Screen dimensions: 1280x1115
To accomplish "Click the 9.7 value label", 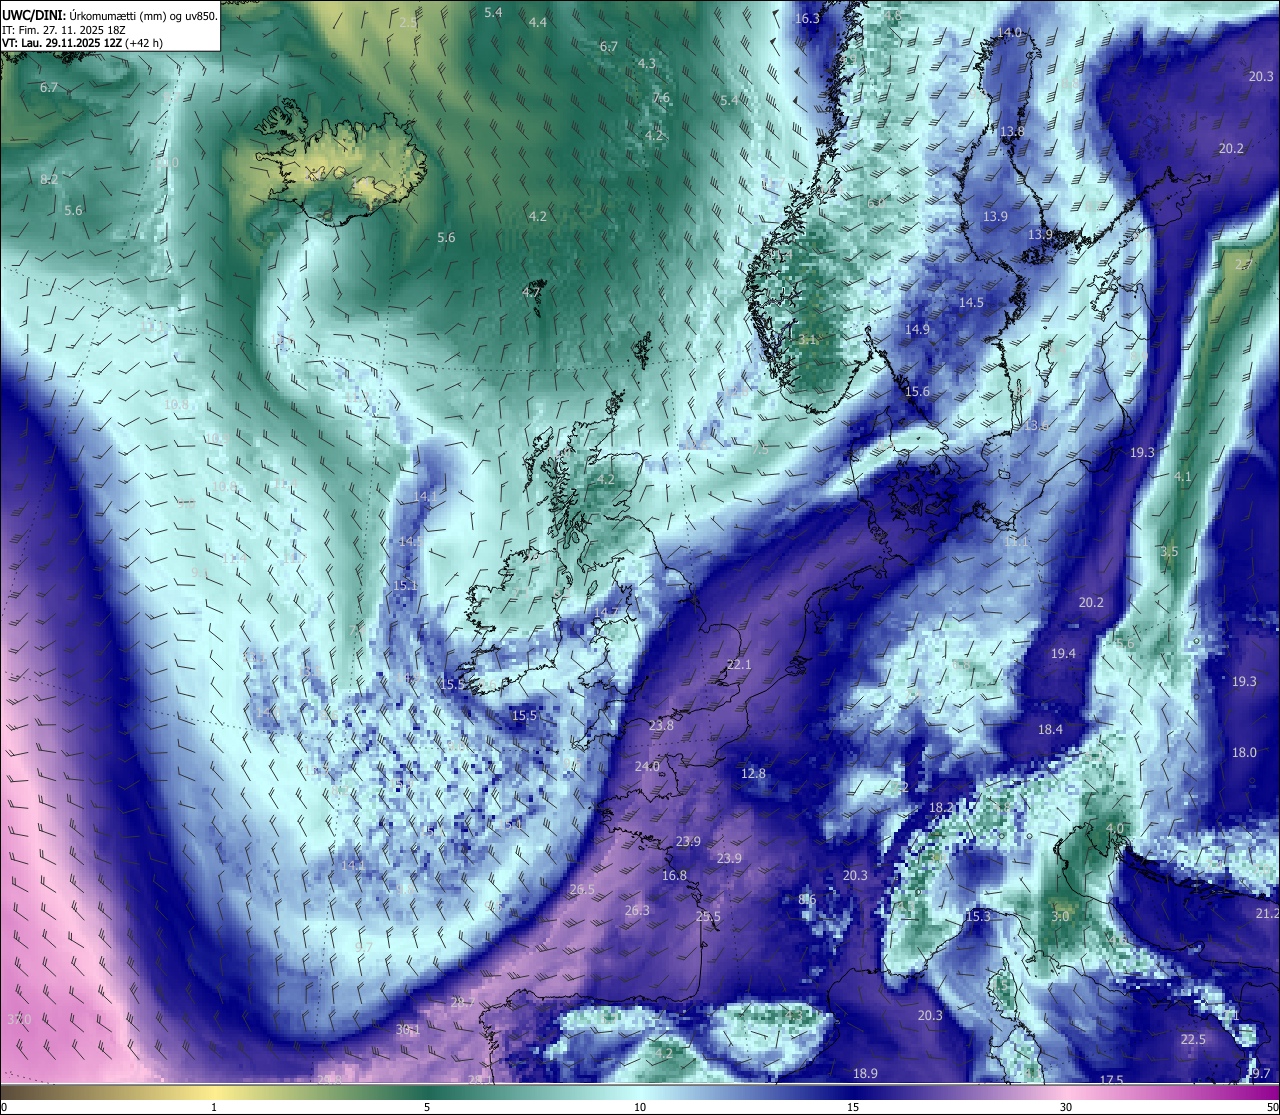I will tap(364, 947).
